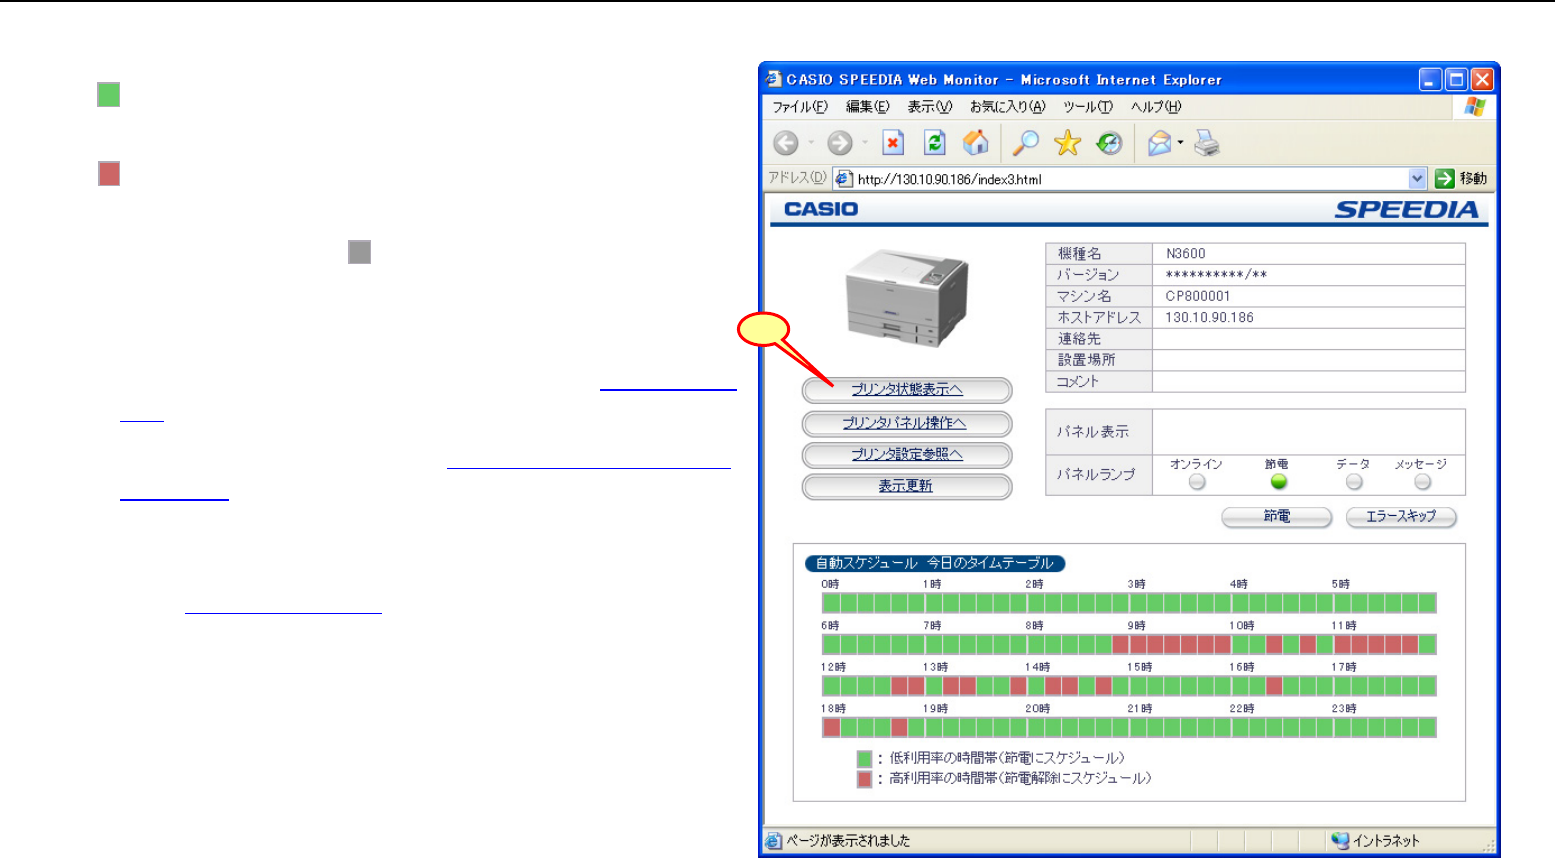Image resolution: width=1555 pixels, height=858 pixels.
Task: Click the green legend swatch for 低利用率の時間帯
Action: 864,759
